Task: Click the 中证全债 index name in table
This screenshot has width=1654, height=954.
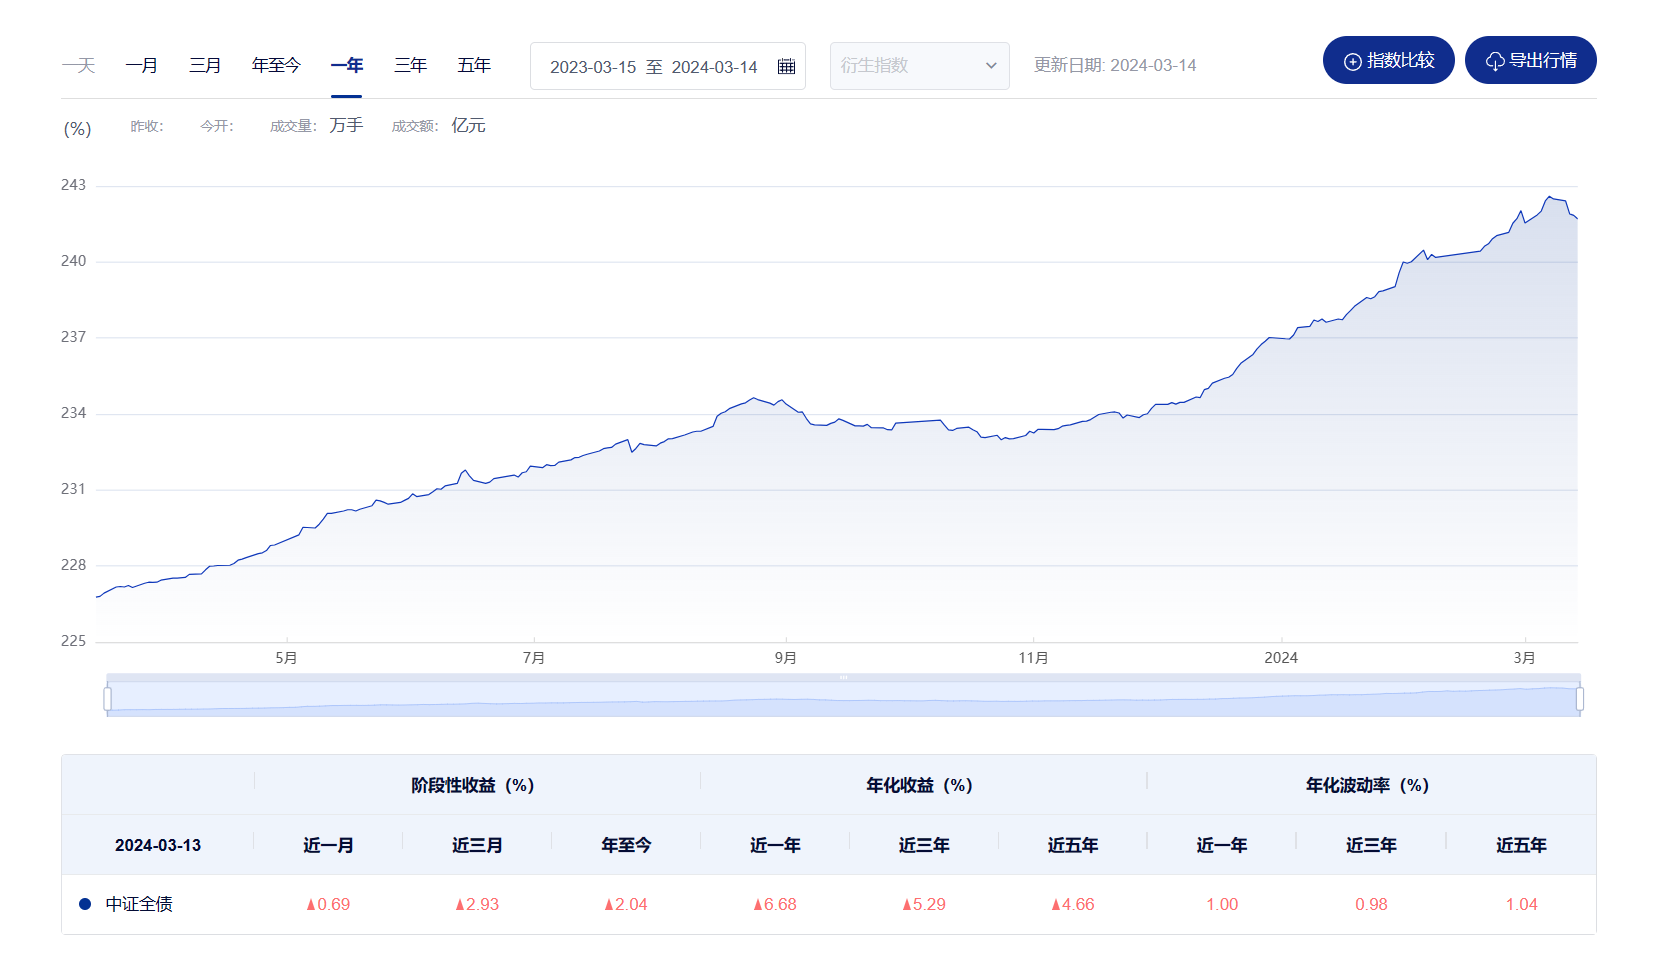Action: [139, 904]
